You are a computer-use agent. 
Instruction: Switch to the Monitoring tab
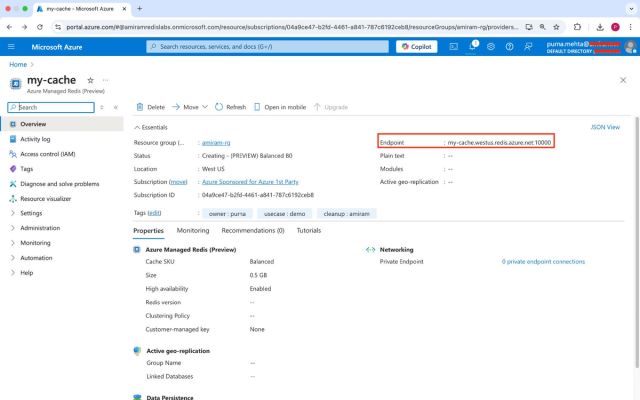pos(193,231)
